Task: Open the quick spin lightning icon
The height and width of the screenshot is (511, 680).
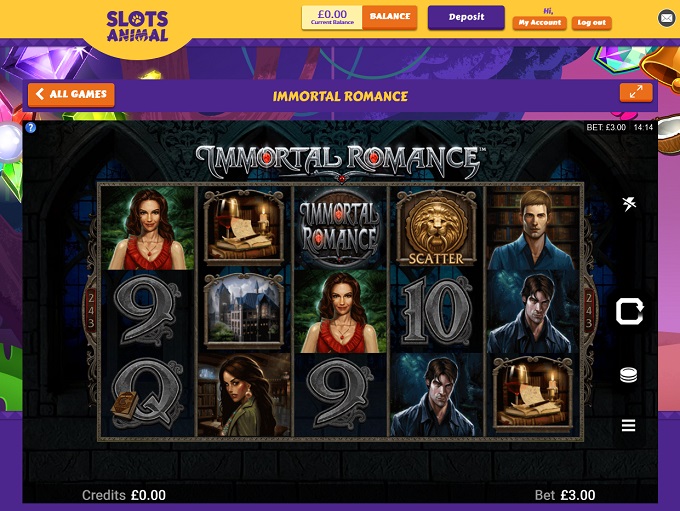Action: (x=629, y=203)
